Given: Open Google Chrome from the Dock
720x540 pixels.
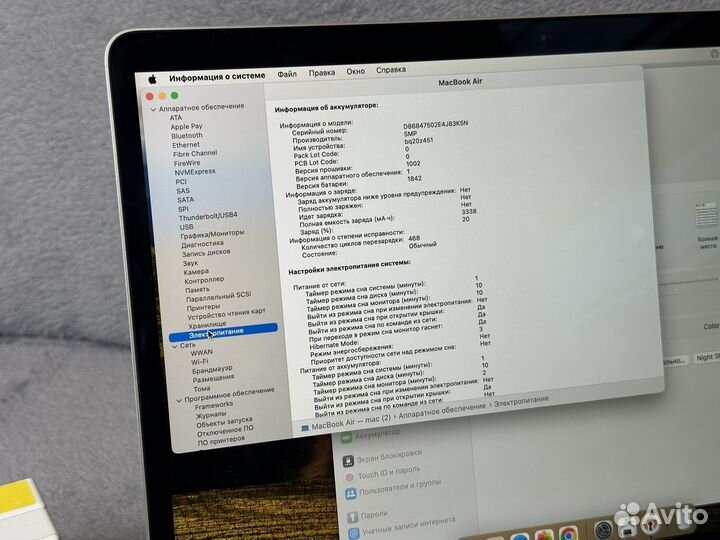Looking at the screenshot, I should pos(568,534).
